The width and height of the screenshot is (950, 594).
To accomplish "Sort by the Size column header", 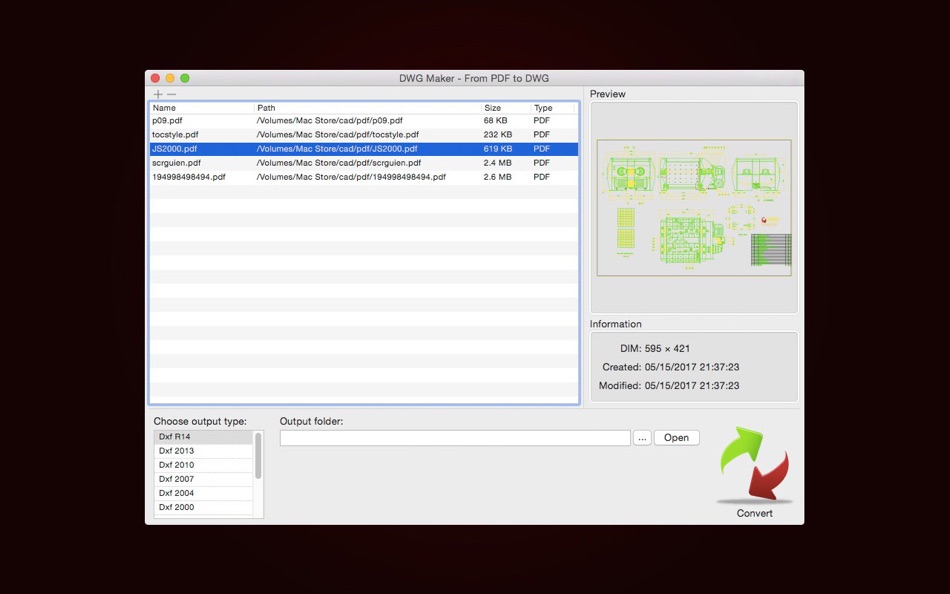I will coord(506,108).
